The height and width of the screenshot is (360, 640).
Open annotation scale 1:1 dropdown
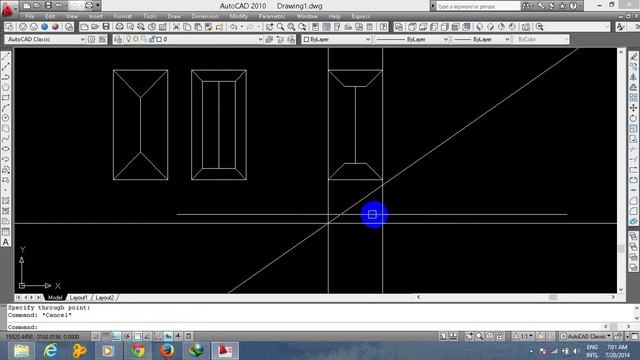pyautogui.click(x=524, y=336)
